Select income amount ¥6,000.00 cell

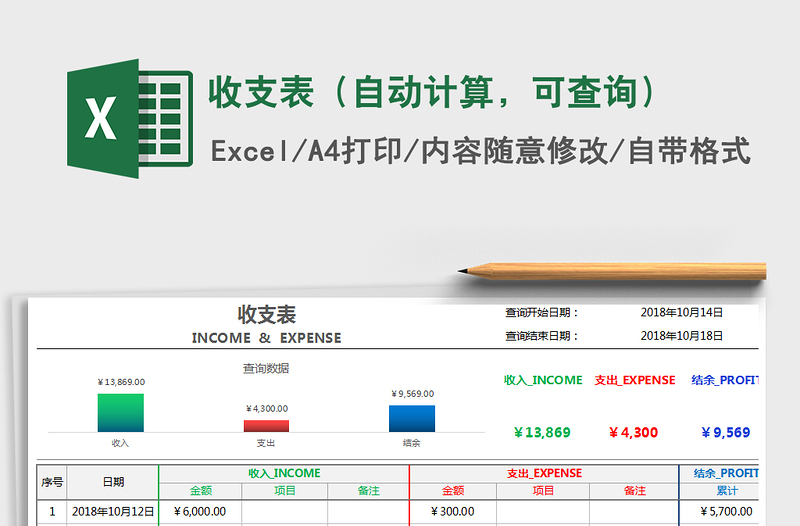(201, 512)
